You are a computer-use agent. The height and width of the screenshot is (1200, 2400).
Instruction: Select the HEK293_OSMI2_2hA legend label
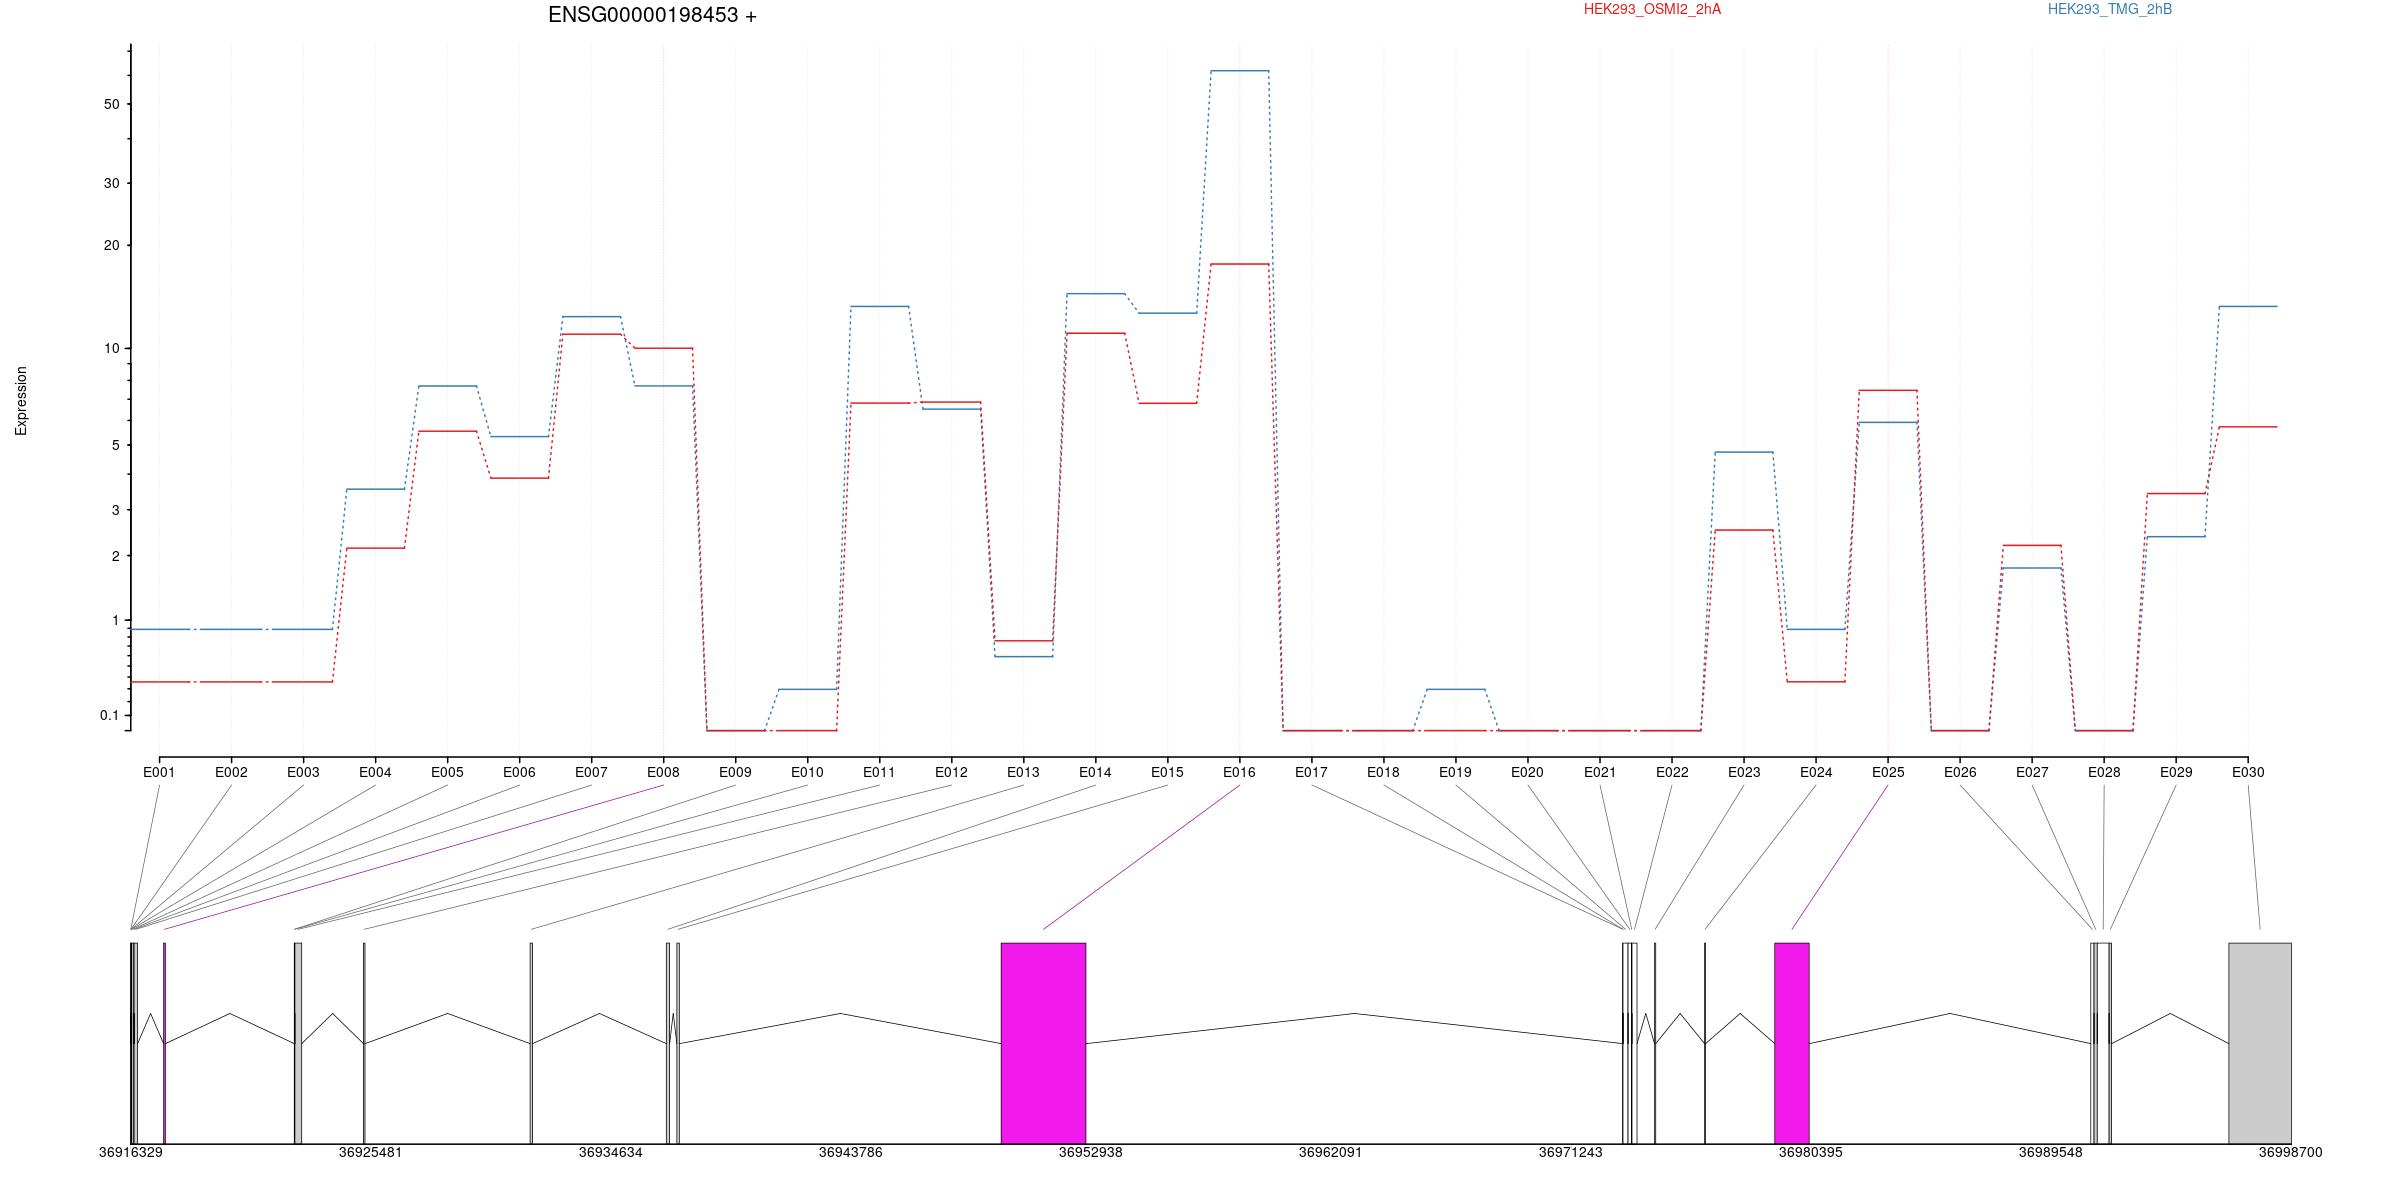coord(1652,9)
